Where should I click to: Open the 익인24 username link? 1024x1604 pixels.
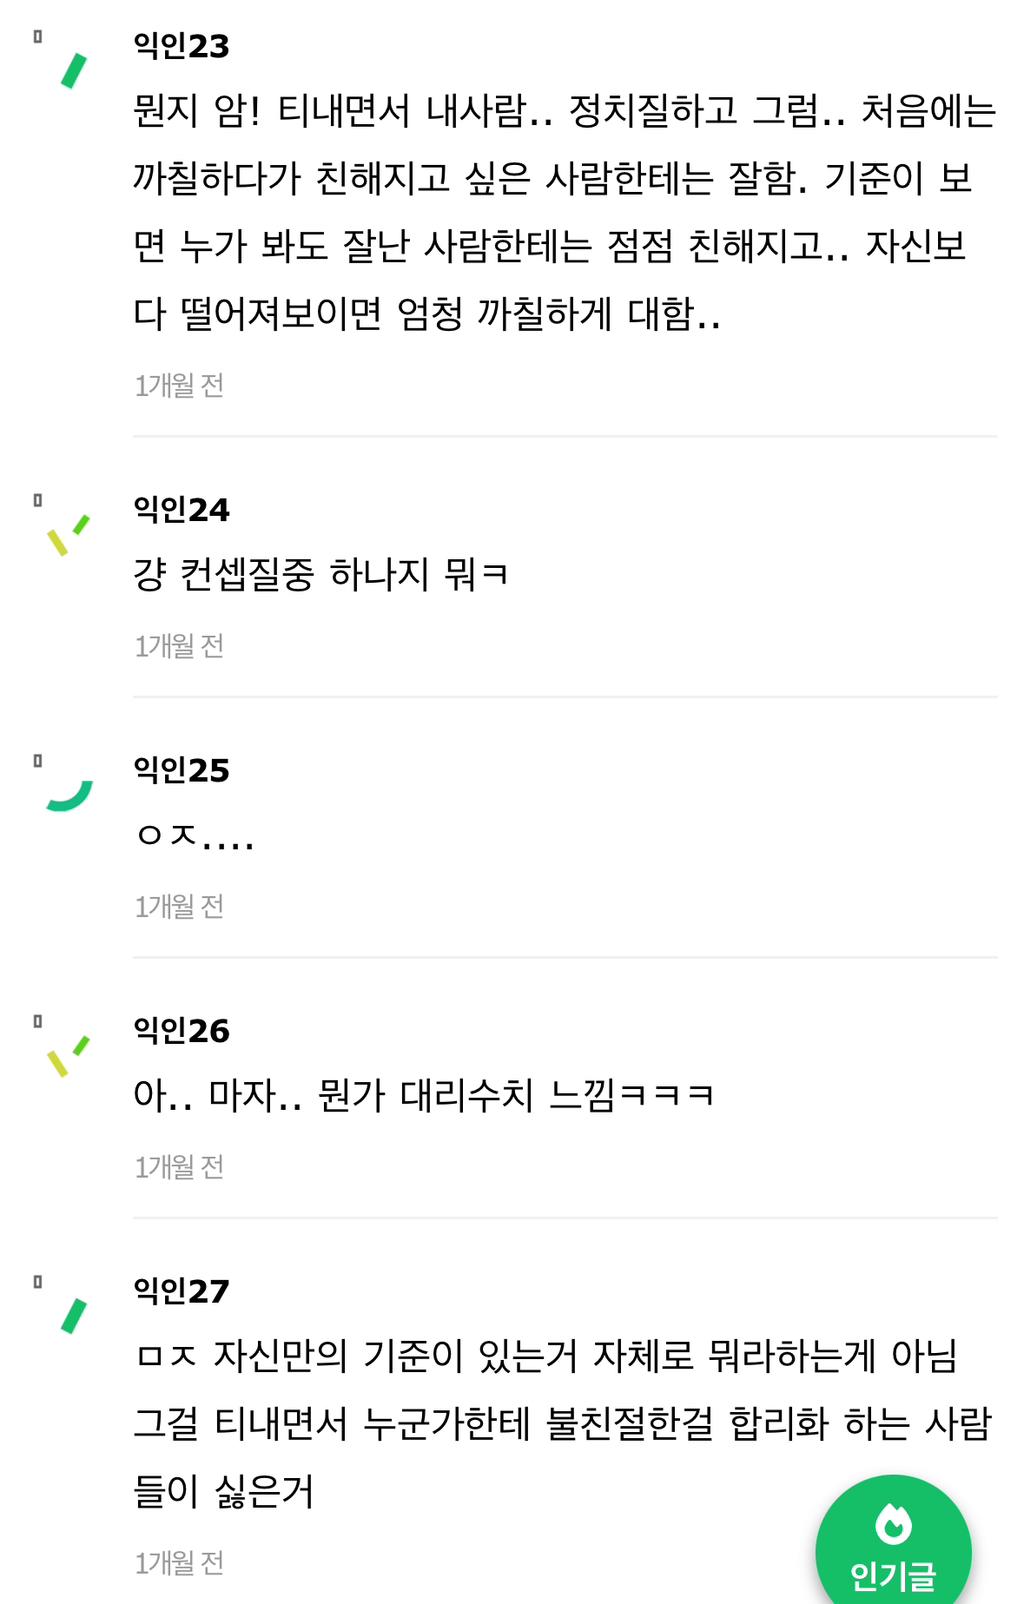pyautogui.click(x=181, y=510)
